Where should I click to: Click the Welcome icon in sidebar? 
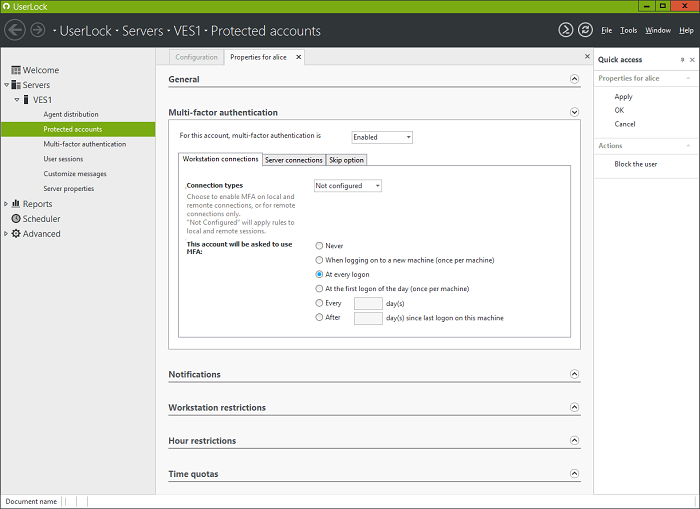[16, 70]
